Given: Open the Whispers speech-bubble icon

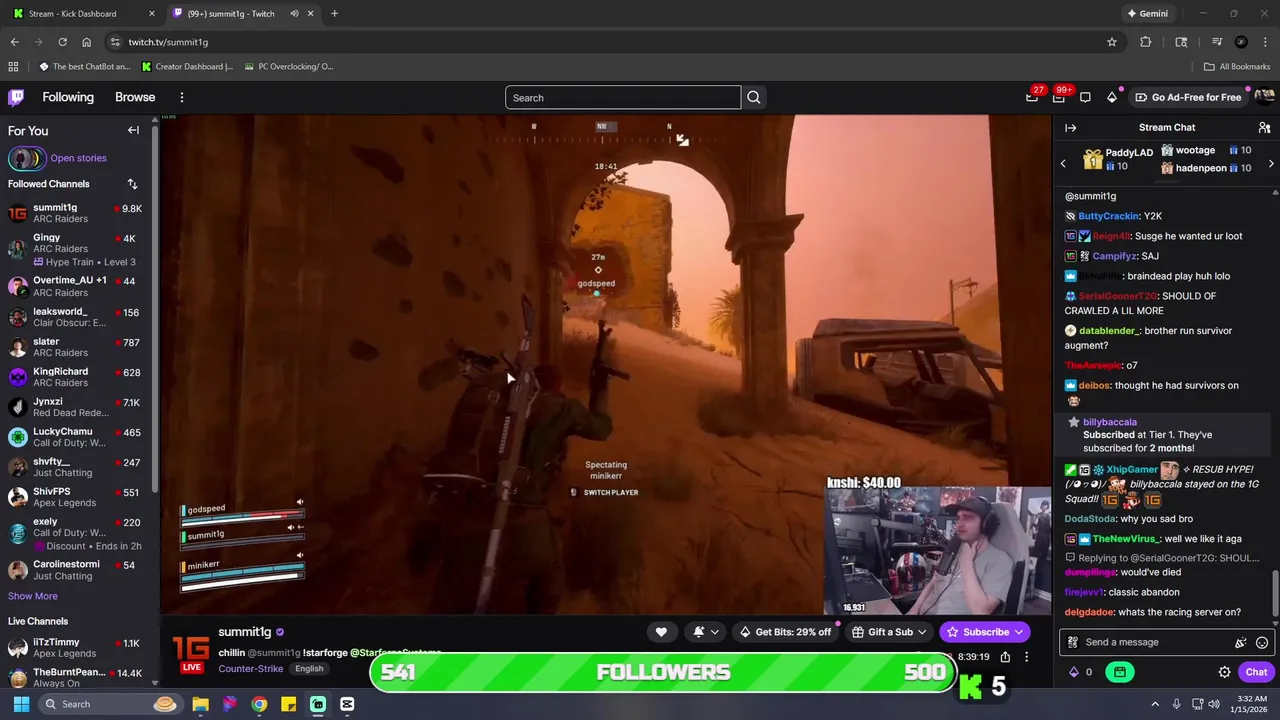Looking at the screenshot, I should click(x=1085, y=97).
